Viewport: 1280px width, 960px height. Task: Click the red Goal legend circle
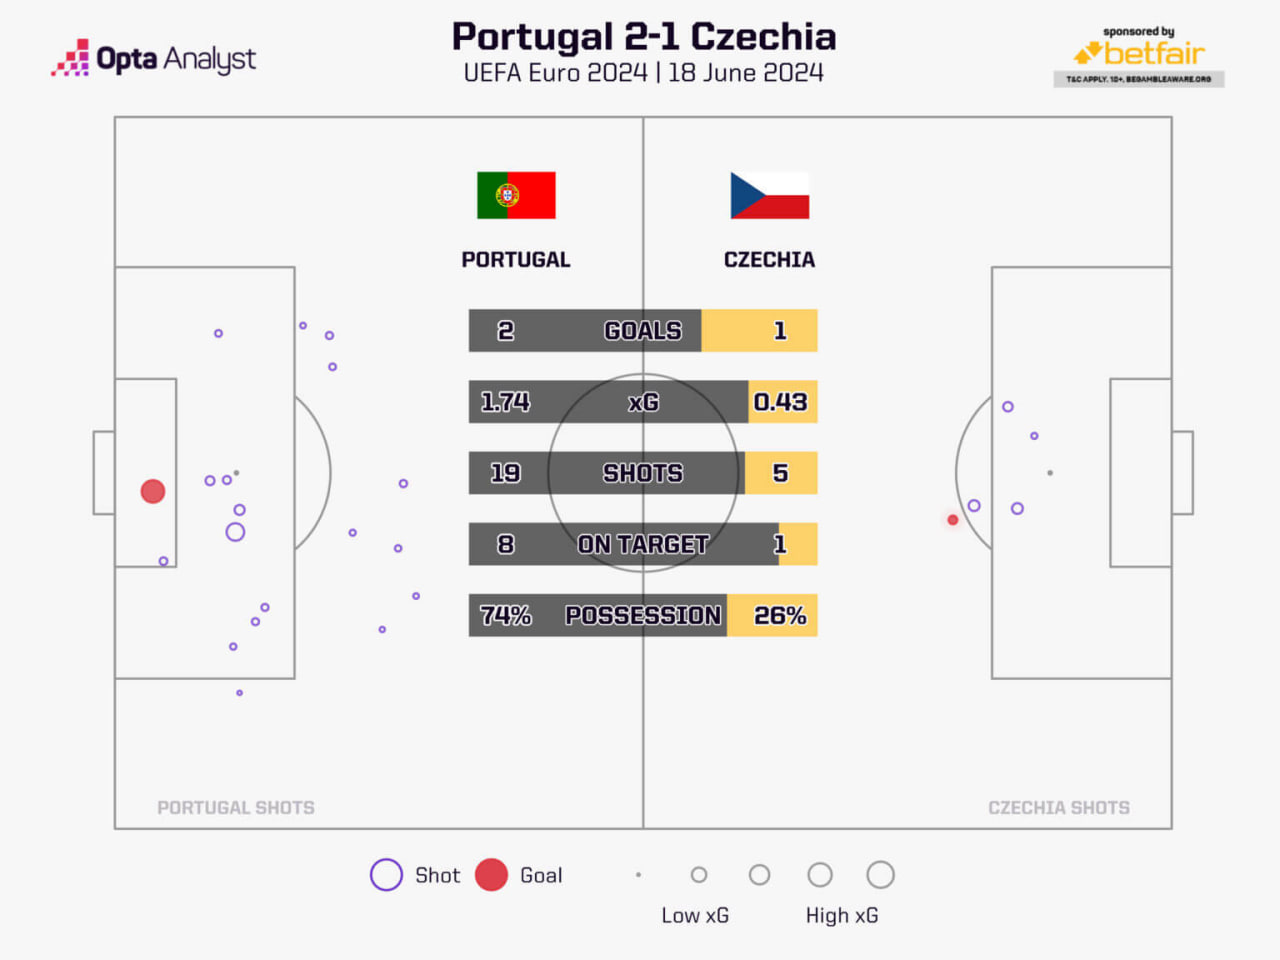click(491, 875)
